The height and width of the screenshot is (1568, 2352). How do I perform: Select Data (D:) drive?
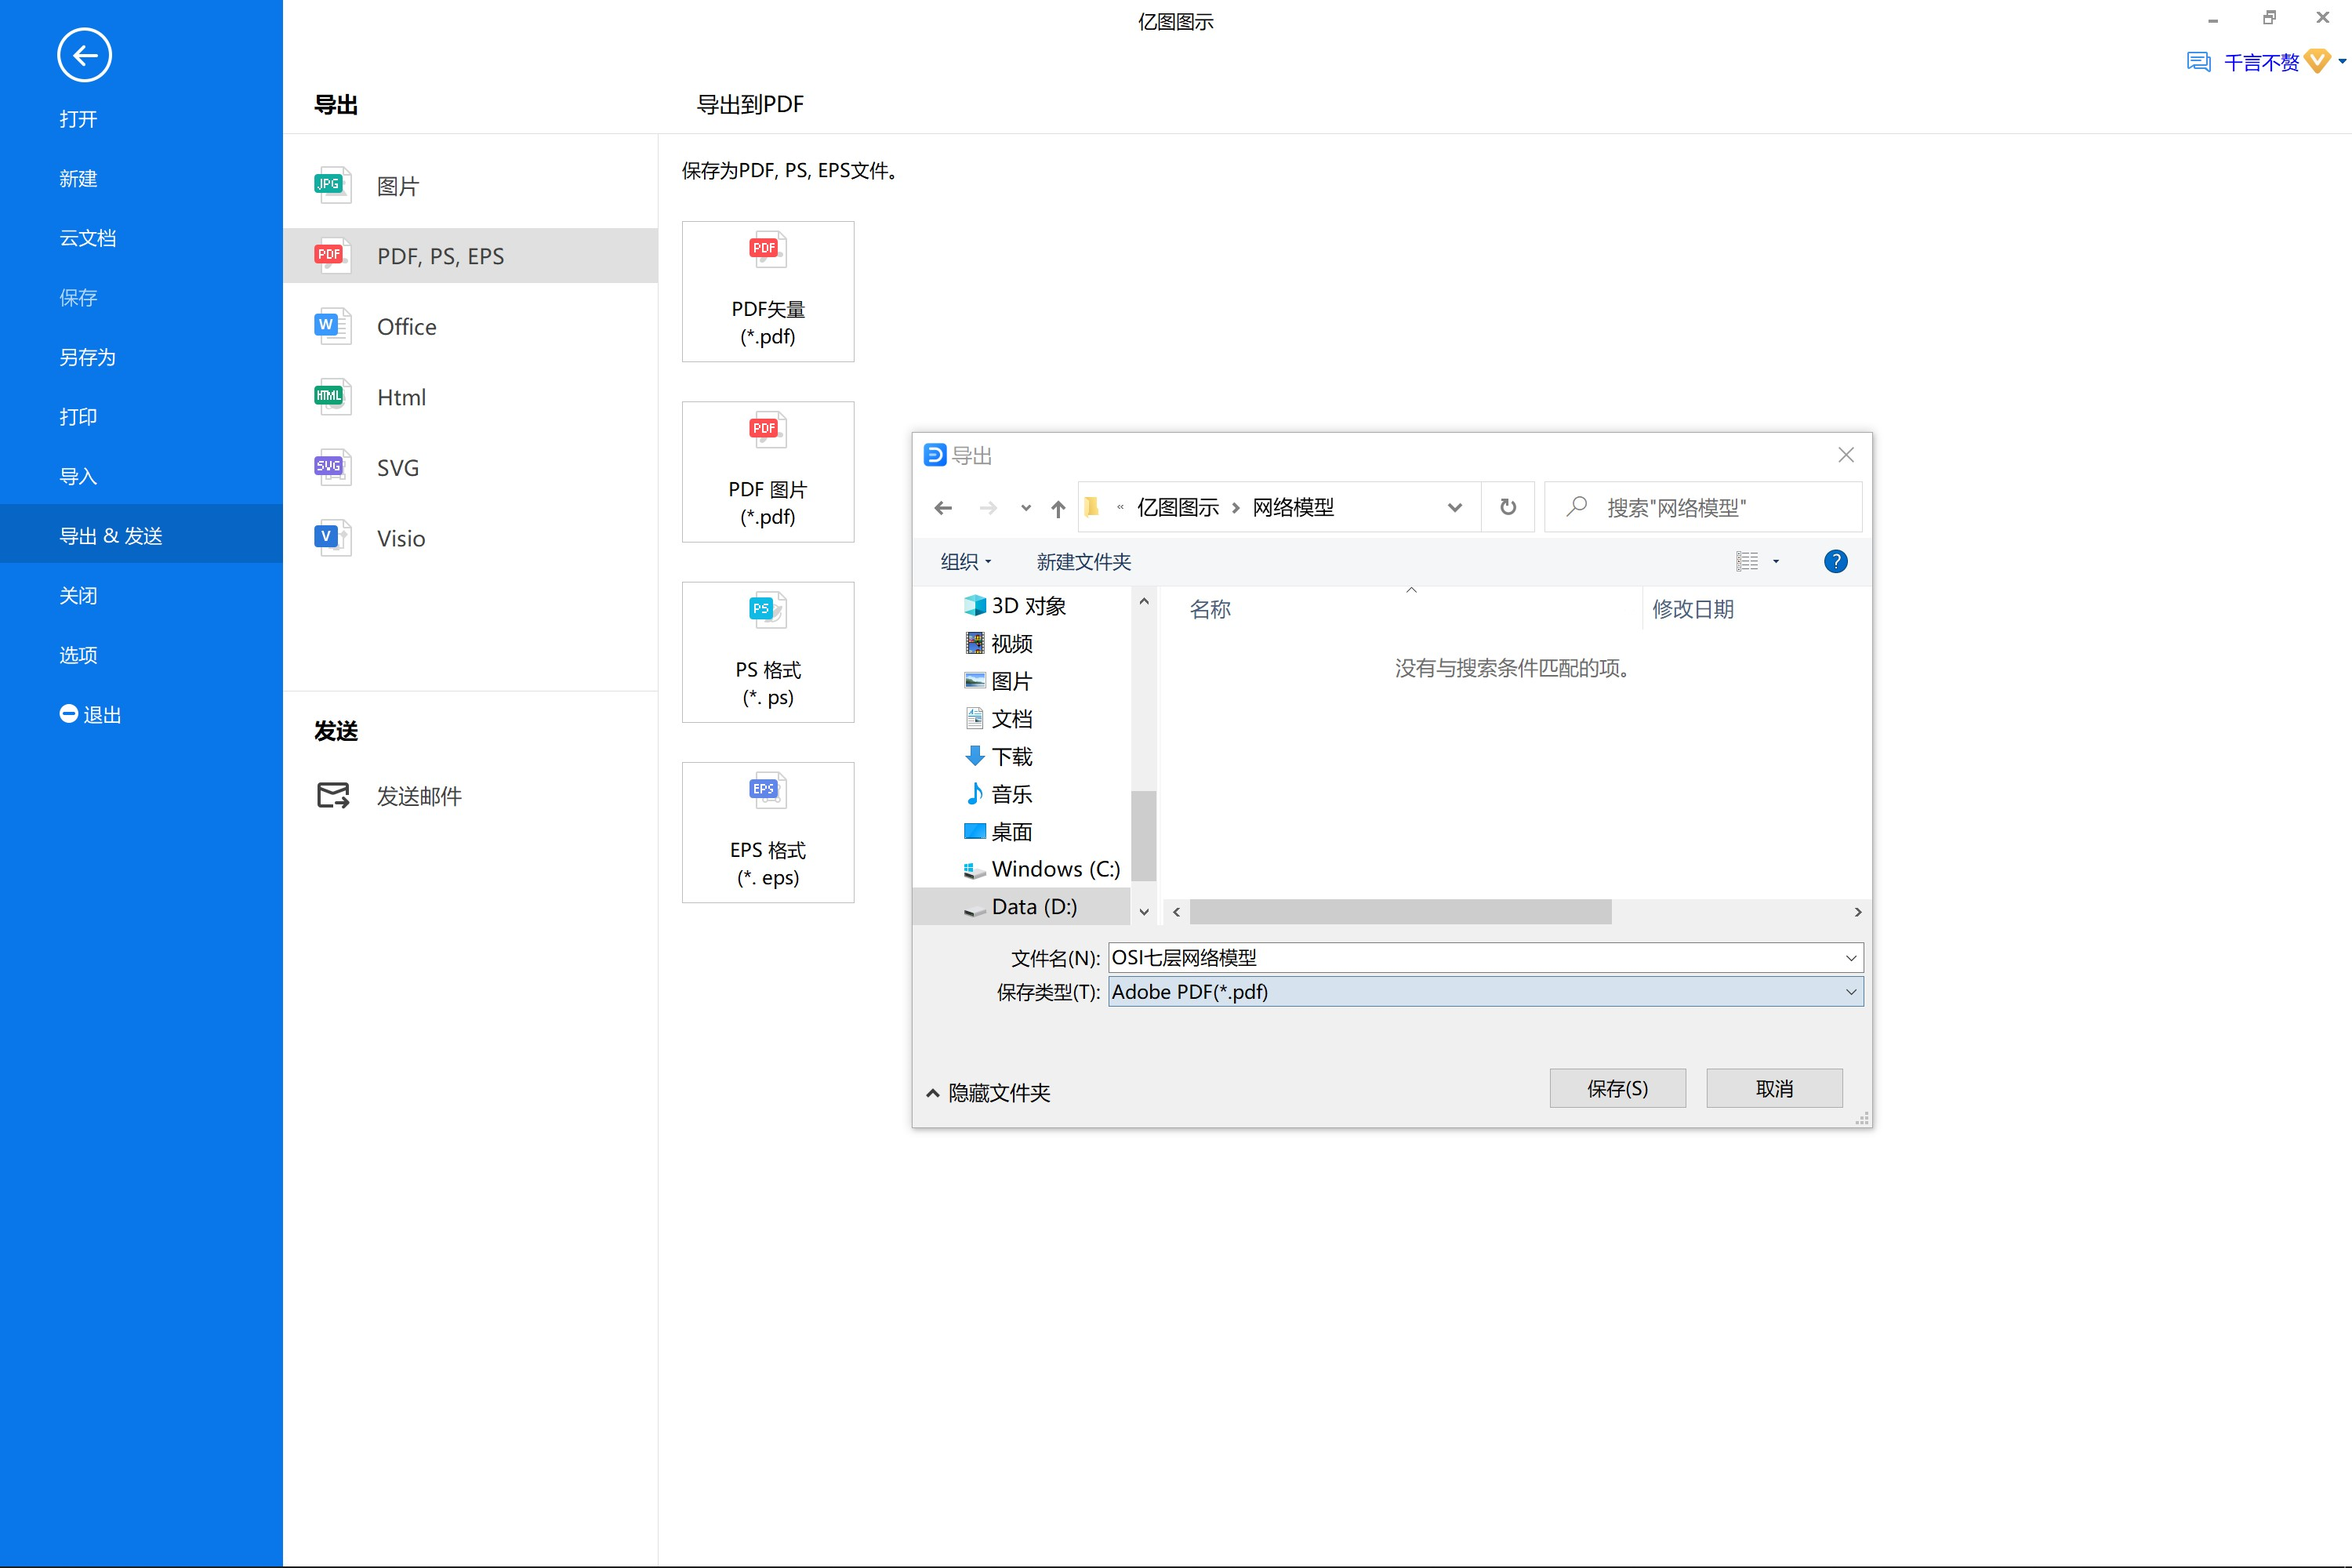point(1020,907)
